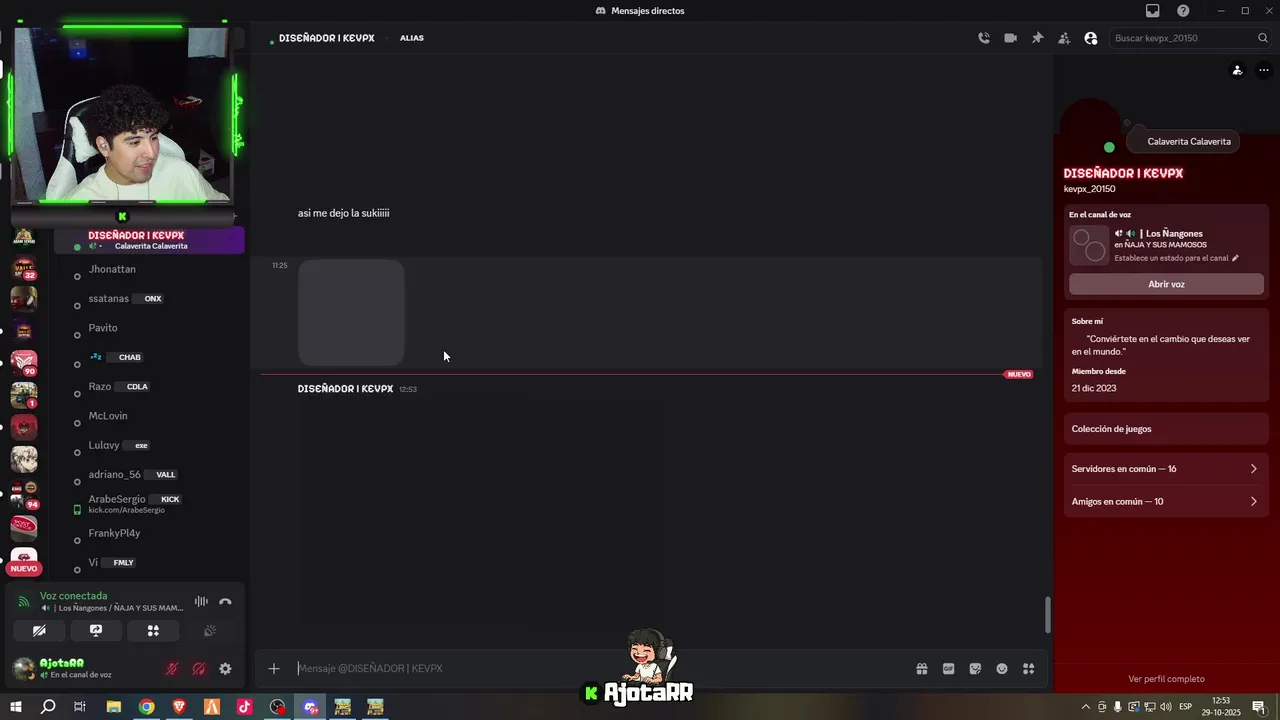Expand Servidores en común — 16
Viewport: 1280px width, 720px height.
1166,469
